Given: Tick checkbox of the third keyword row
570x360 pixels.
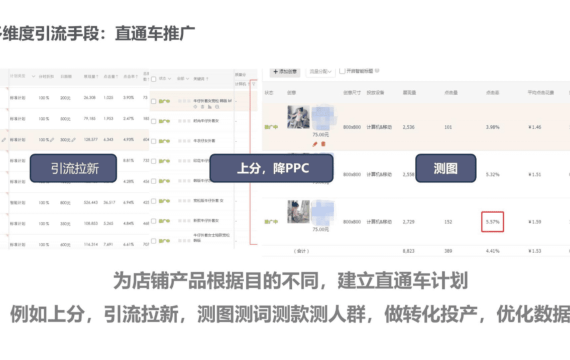Looking at the screenshot, I should coord(154,141).
